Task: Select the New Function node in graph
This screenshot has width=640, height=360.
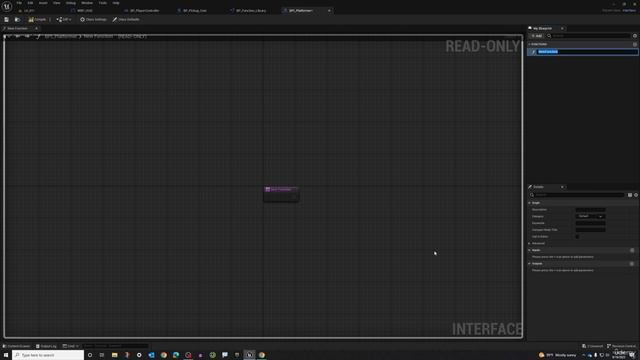Action: (281, 194)
